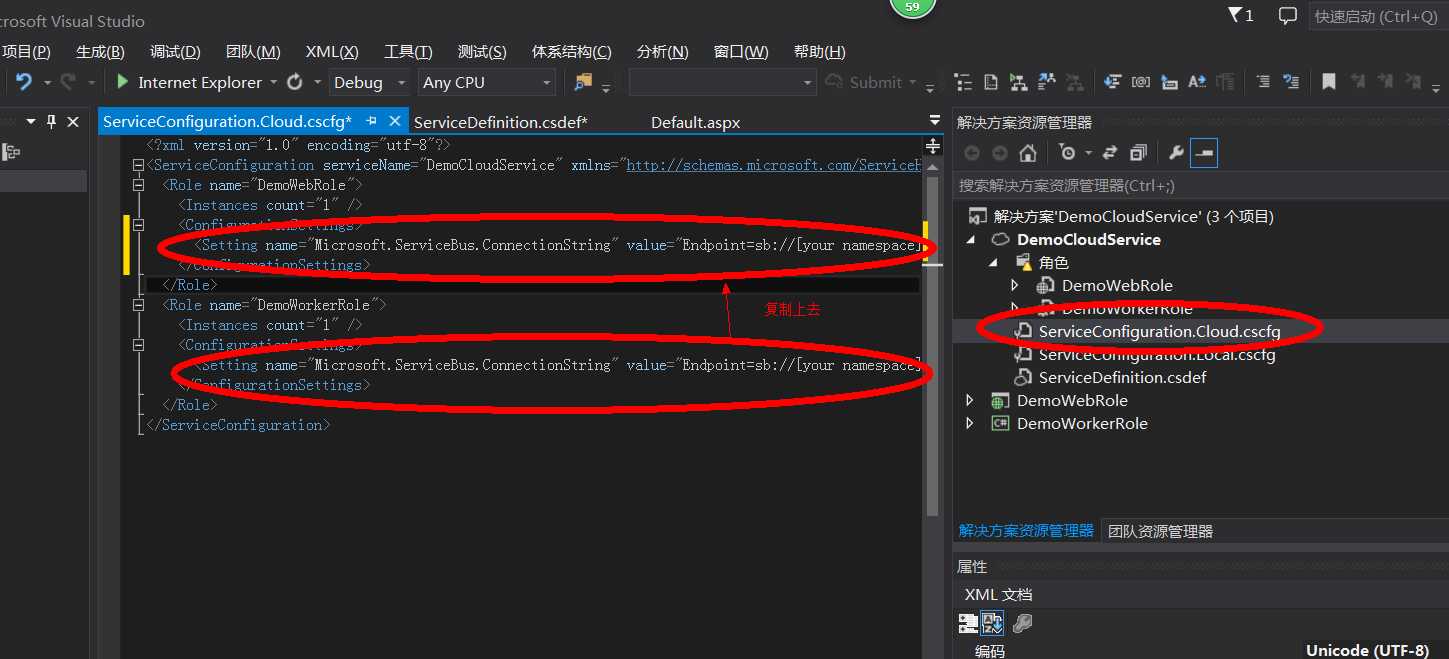The height and width of the screenshot is (659, 1449).
Task: Click the find in files folder icon
Action: click(583, 82)
